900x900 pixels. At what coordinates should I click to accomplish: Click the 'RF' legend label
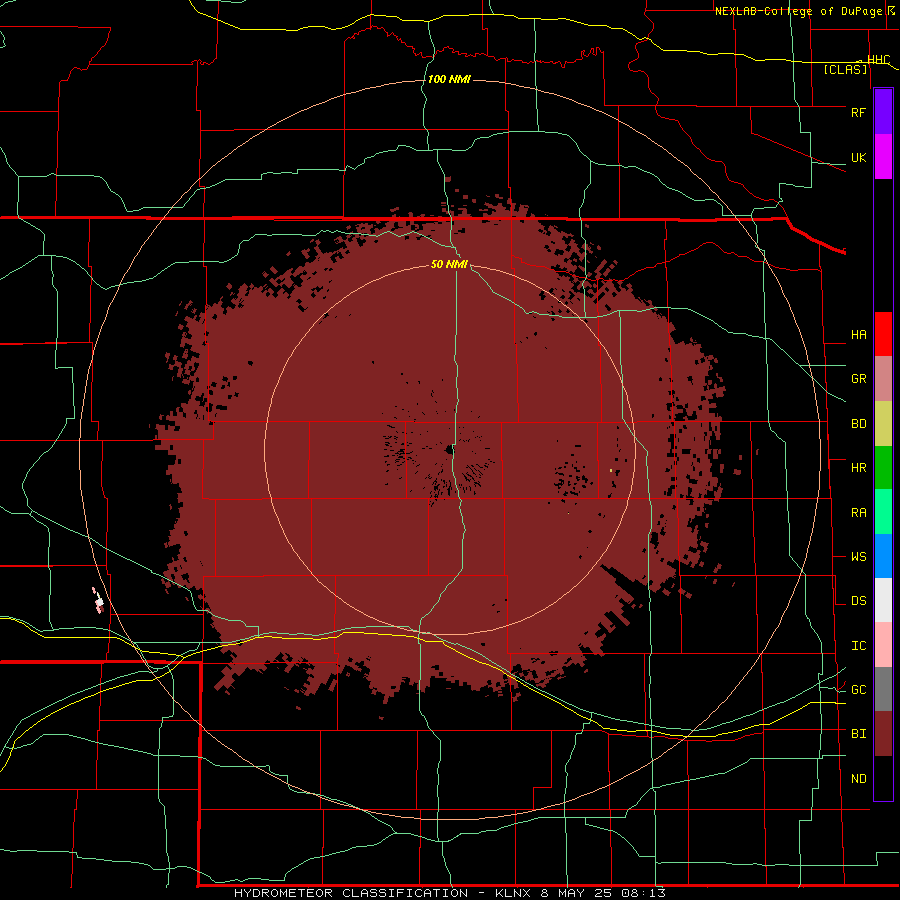(858, 112)
